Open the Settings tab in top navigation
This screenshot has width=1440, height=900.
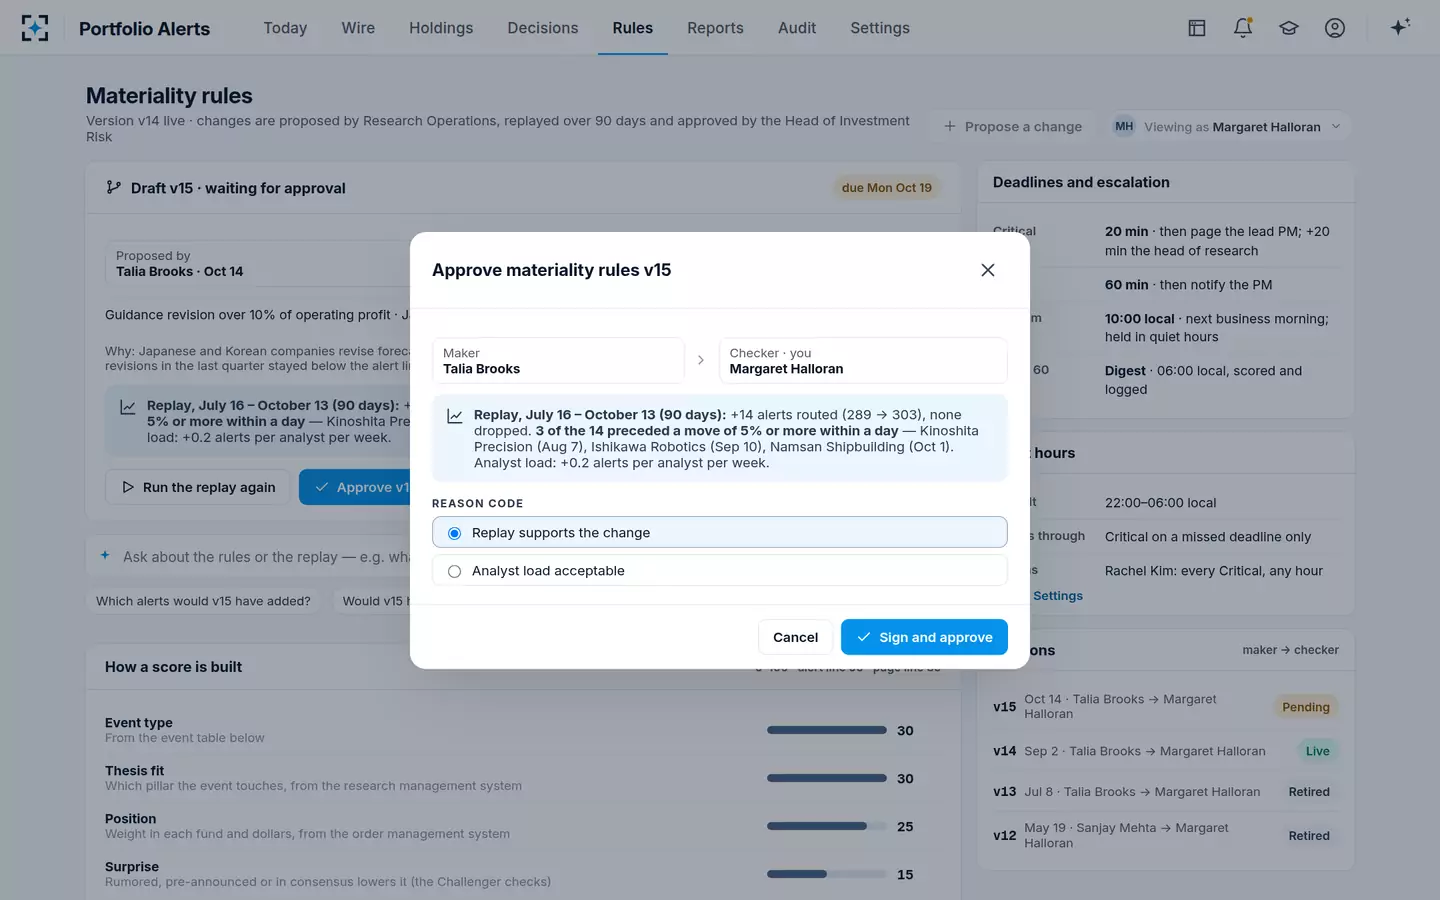pyautogui.click(x=880, y=28)
